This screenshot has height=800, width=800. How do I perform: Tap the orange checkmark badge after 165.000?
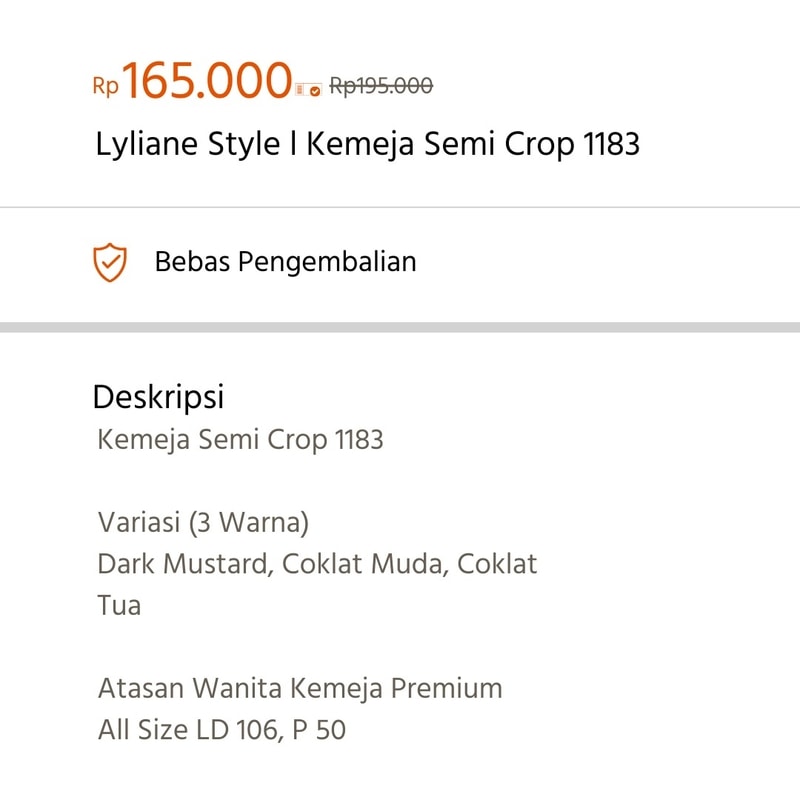(315, 91)
